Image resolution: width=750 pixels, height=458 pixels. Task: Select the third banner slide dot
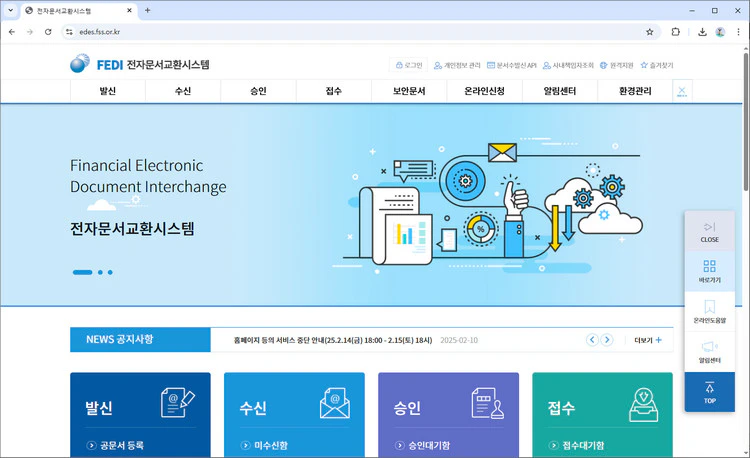110,272
